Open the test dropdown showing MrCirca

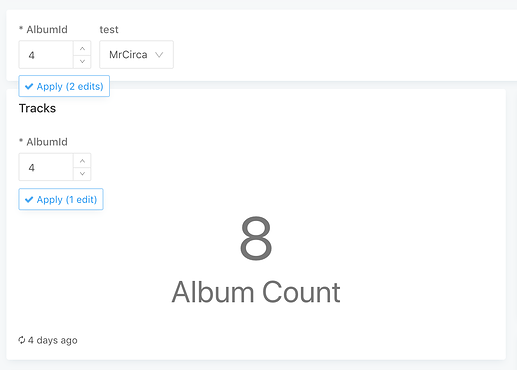point(136,55)
